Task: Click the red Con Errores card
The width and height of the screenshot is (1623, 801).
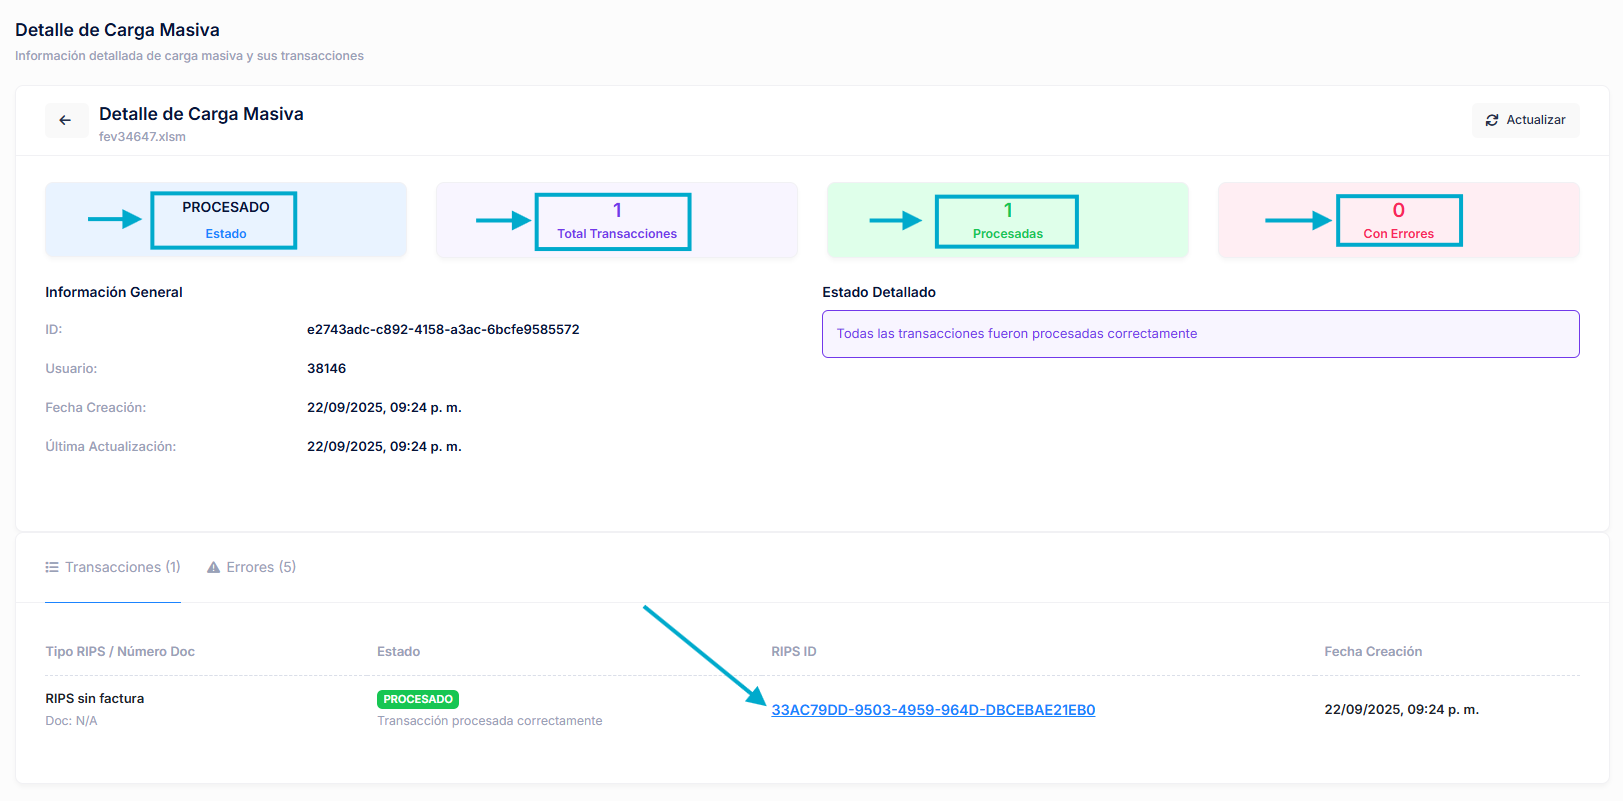Action: [1398, 220]
